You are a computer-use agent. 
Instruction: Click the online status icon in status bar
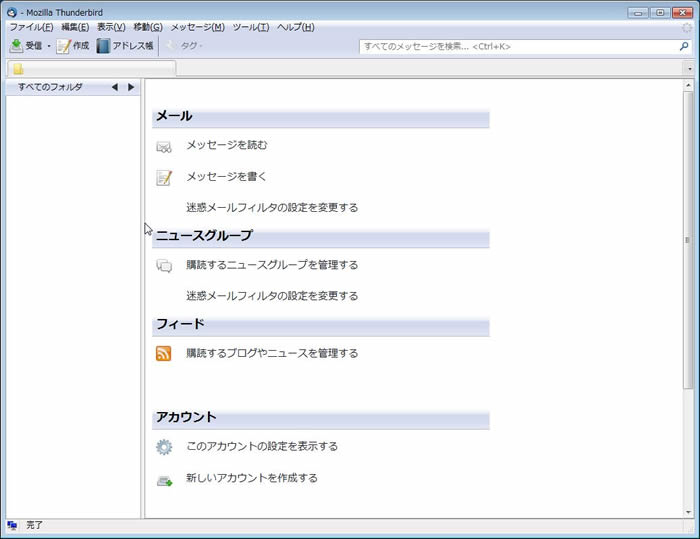click(12, 525)
